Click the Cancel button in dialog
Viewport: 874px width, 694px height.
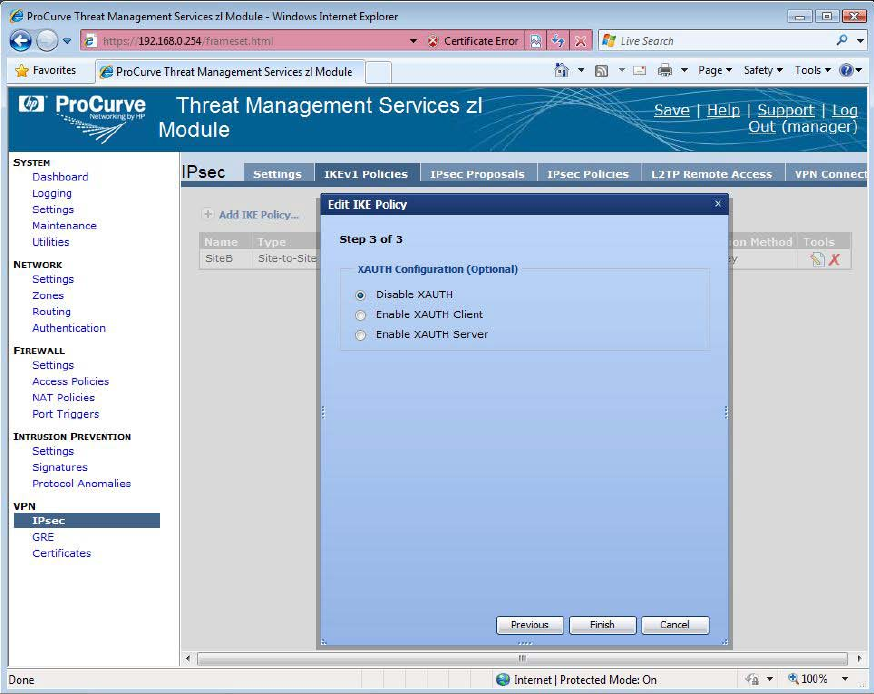tap(674, 625)
